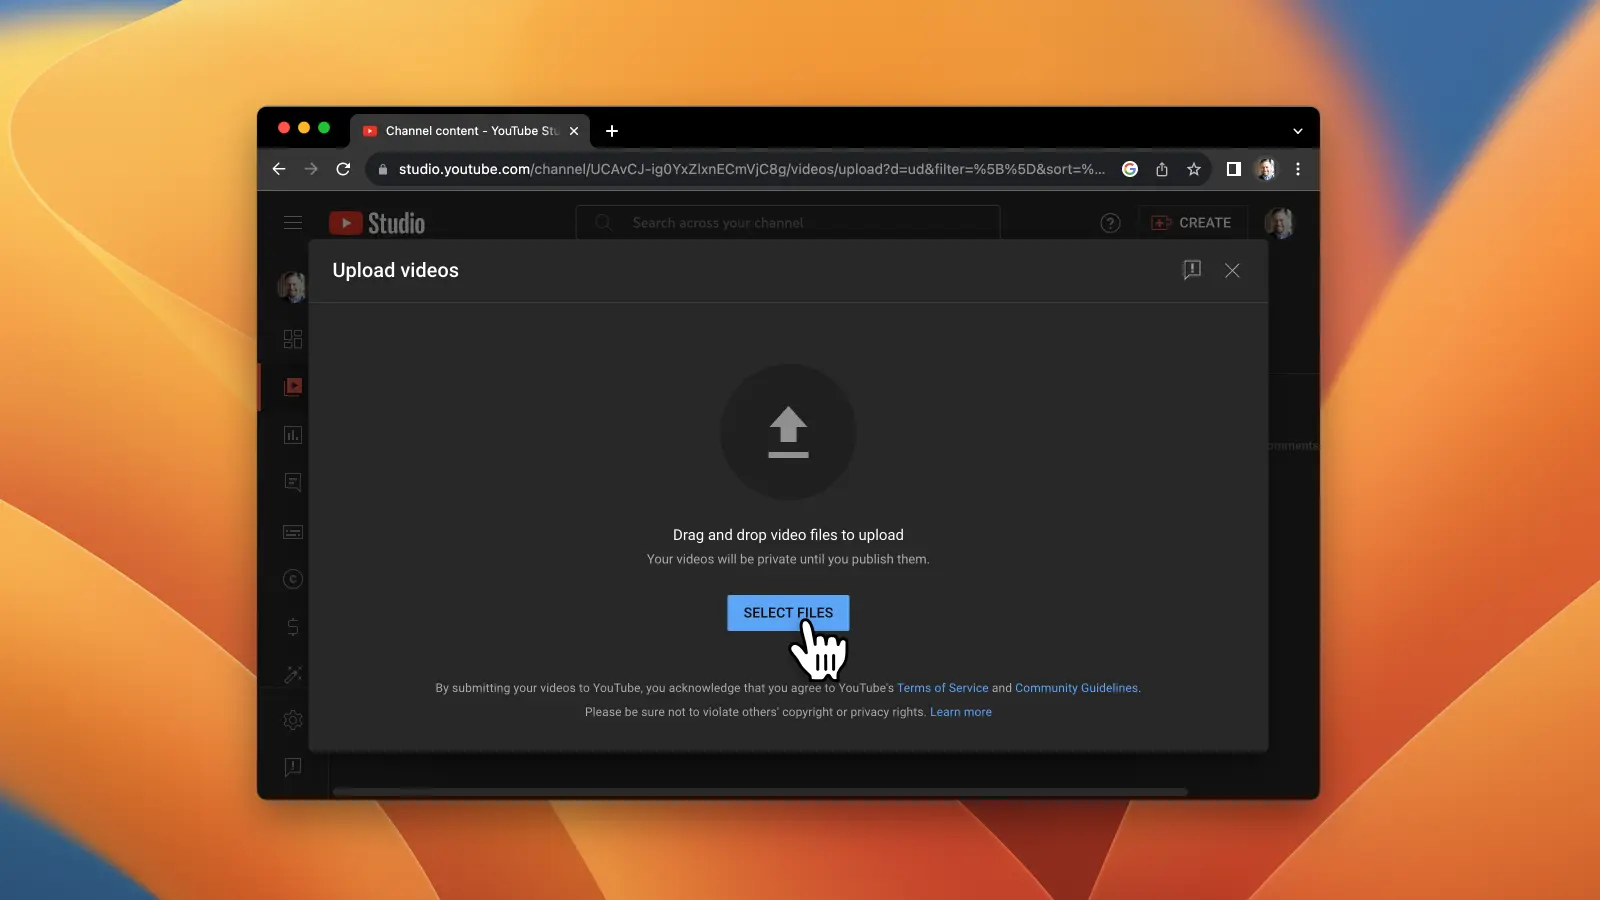
Task: Bookmark this page with the star
Action: click(1194, 169)
